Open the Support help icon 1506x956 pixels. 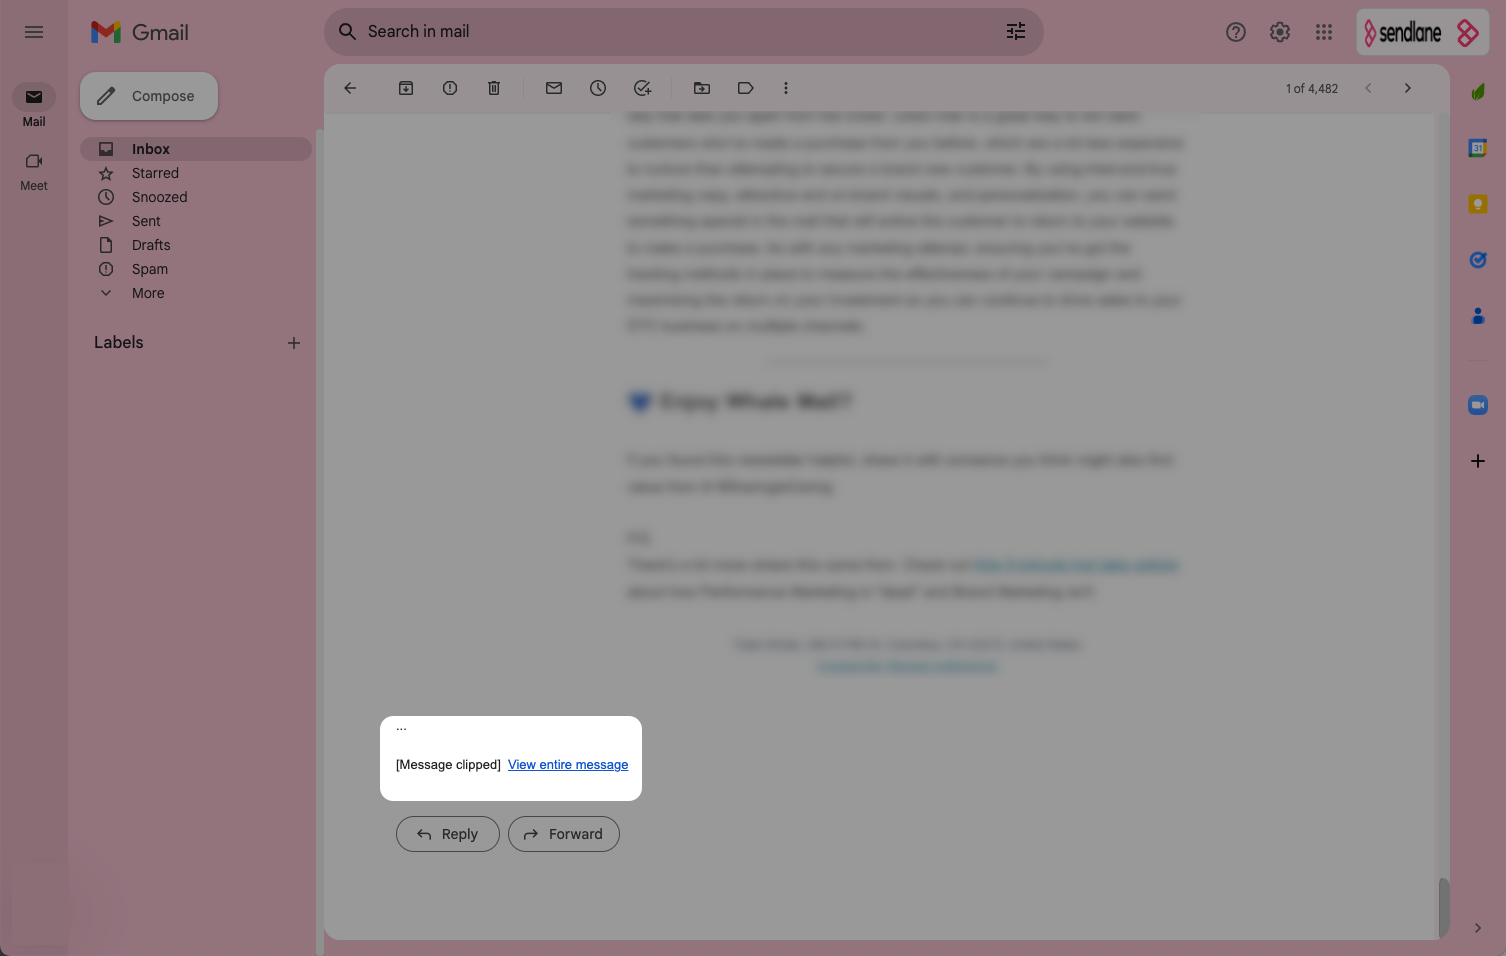[1236, 32]
